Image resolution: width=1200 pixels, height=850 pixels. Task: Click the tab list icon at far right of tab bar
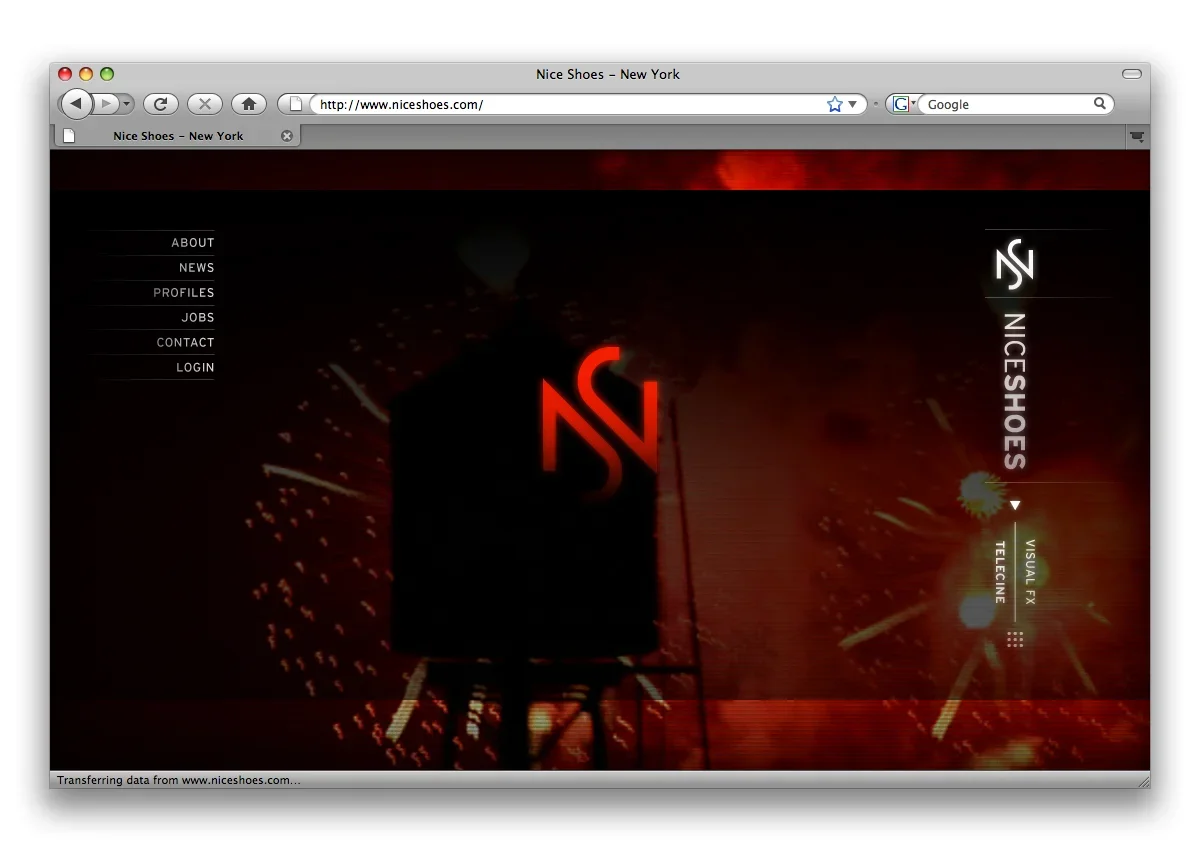[x=1136, y=136]
